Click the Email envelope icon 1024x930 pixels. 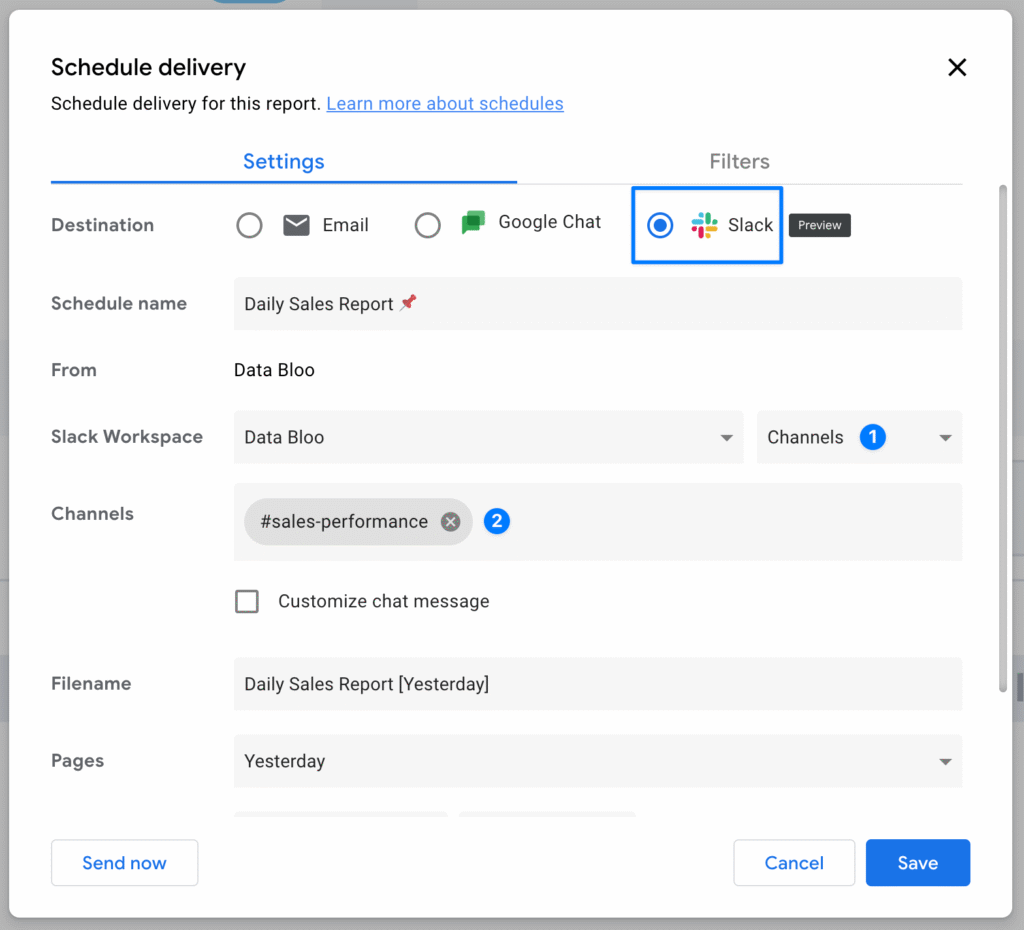tap(296, 225)
